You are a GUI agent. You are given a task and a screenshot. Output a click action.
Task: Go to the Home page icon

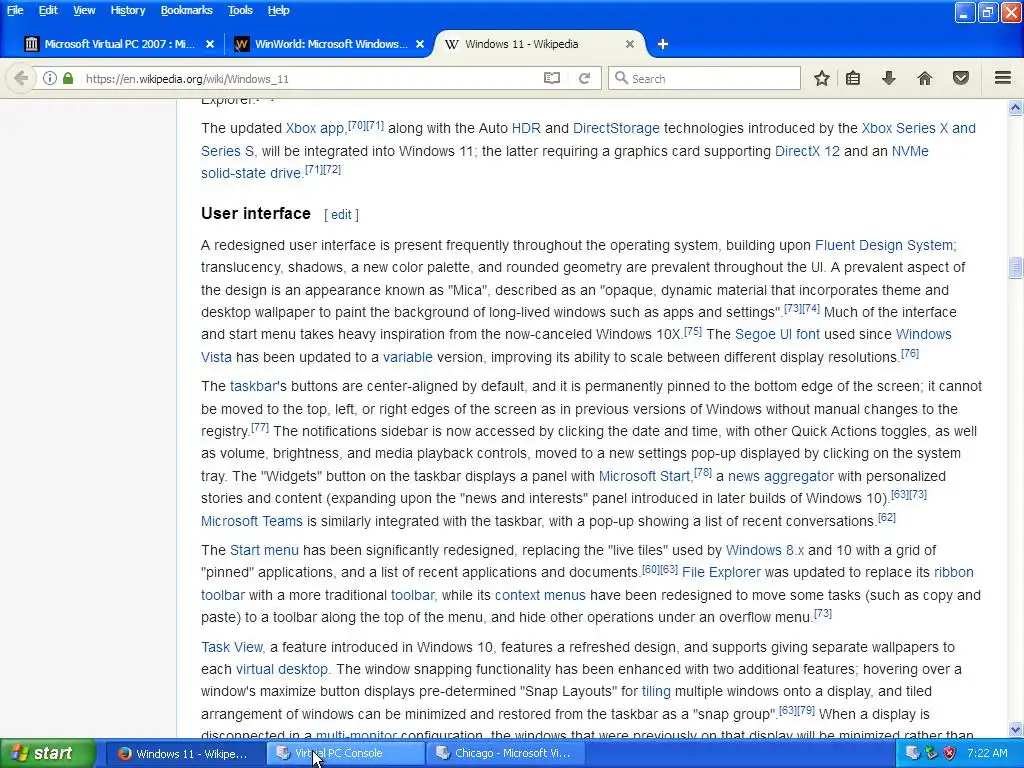(x=924, y=78)
